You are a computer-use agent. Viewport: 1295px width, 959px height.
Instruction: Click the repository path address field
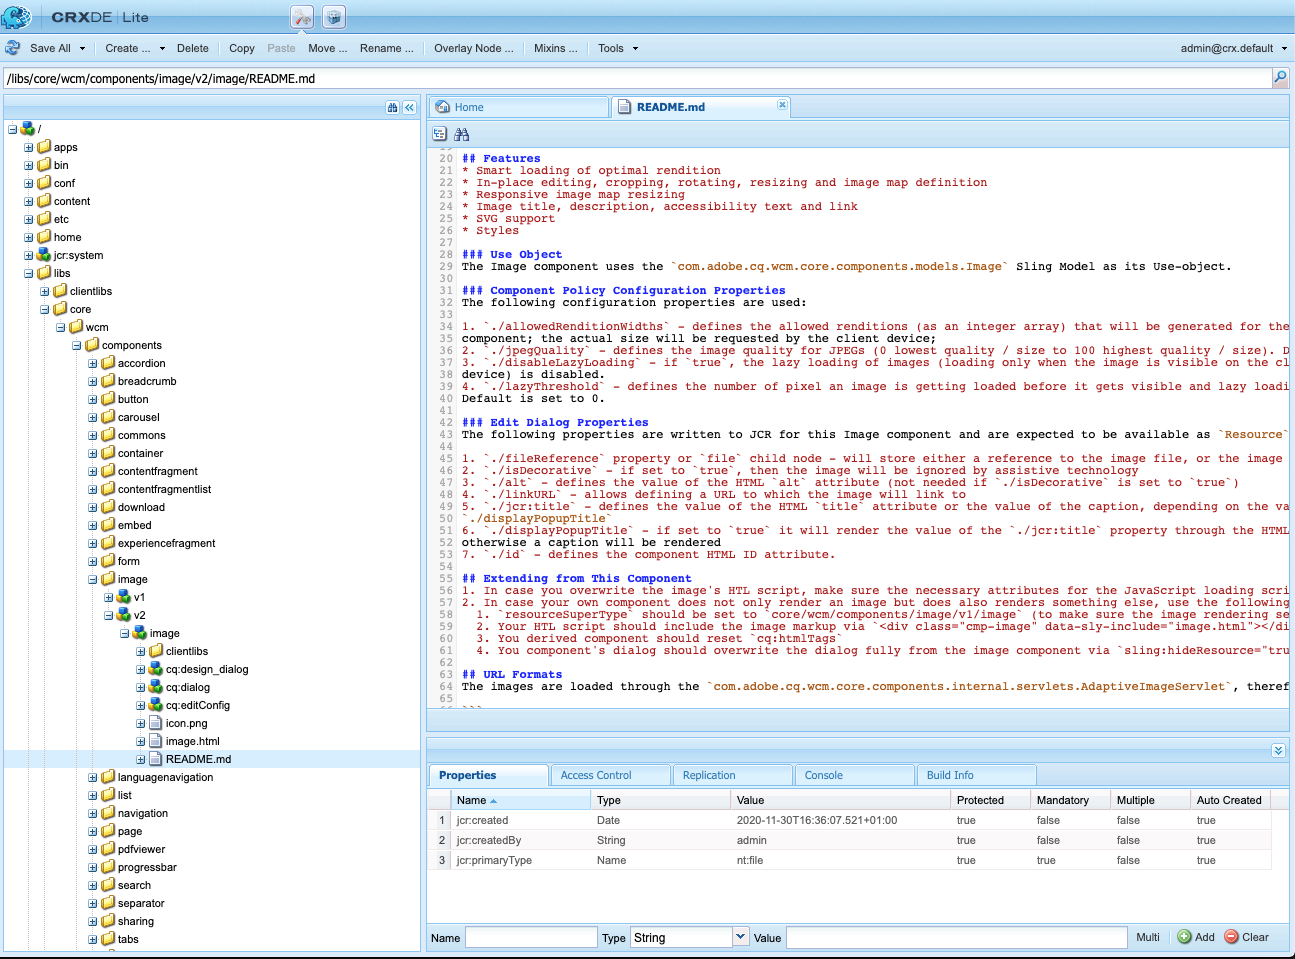(637, 78)
